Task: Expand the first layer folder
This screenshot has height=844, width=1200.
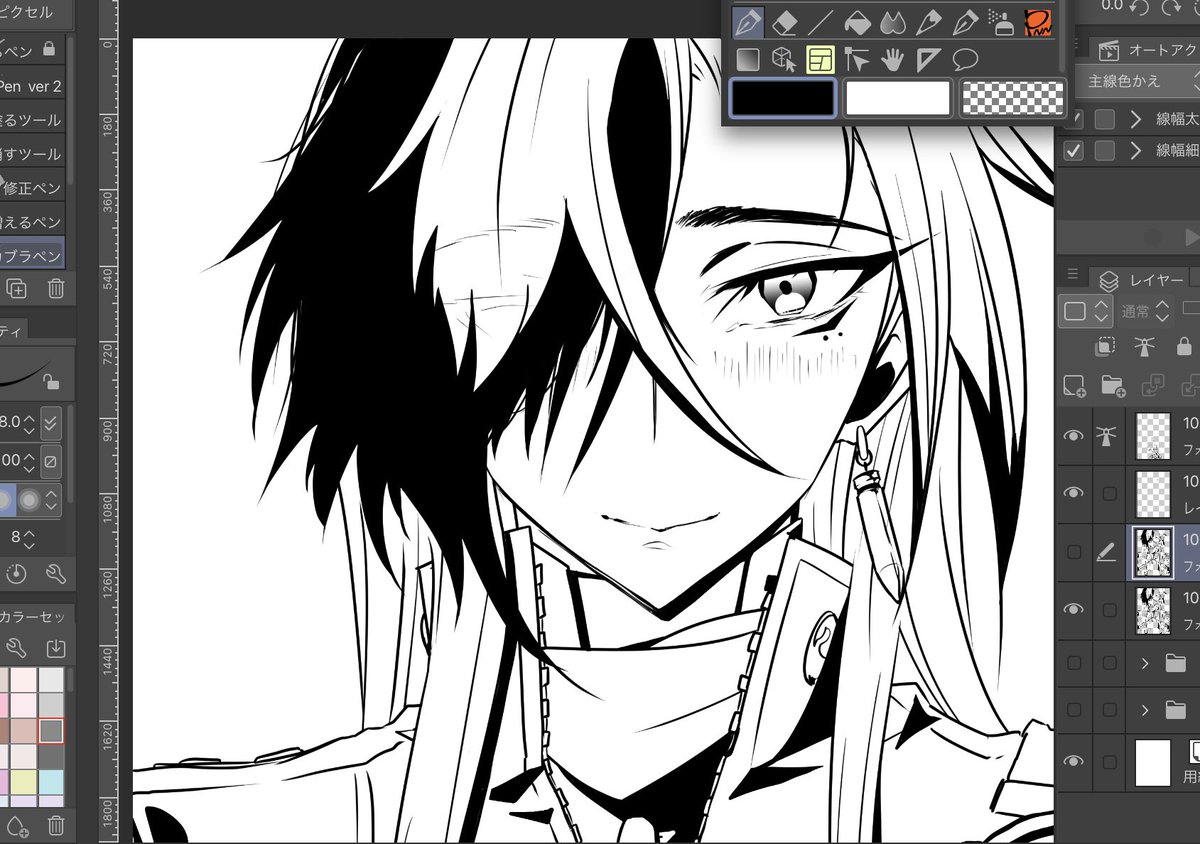Action: point(1145,662)
